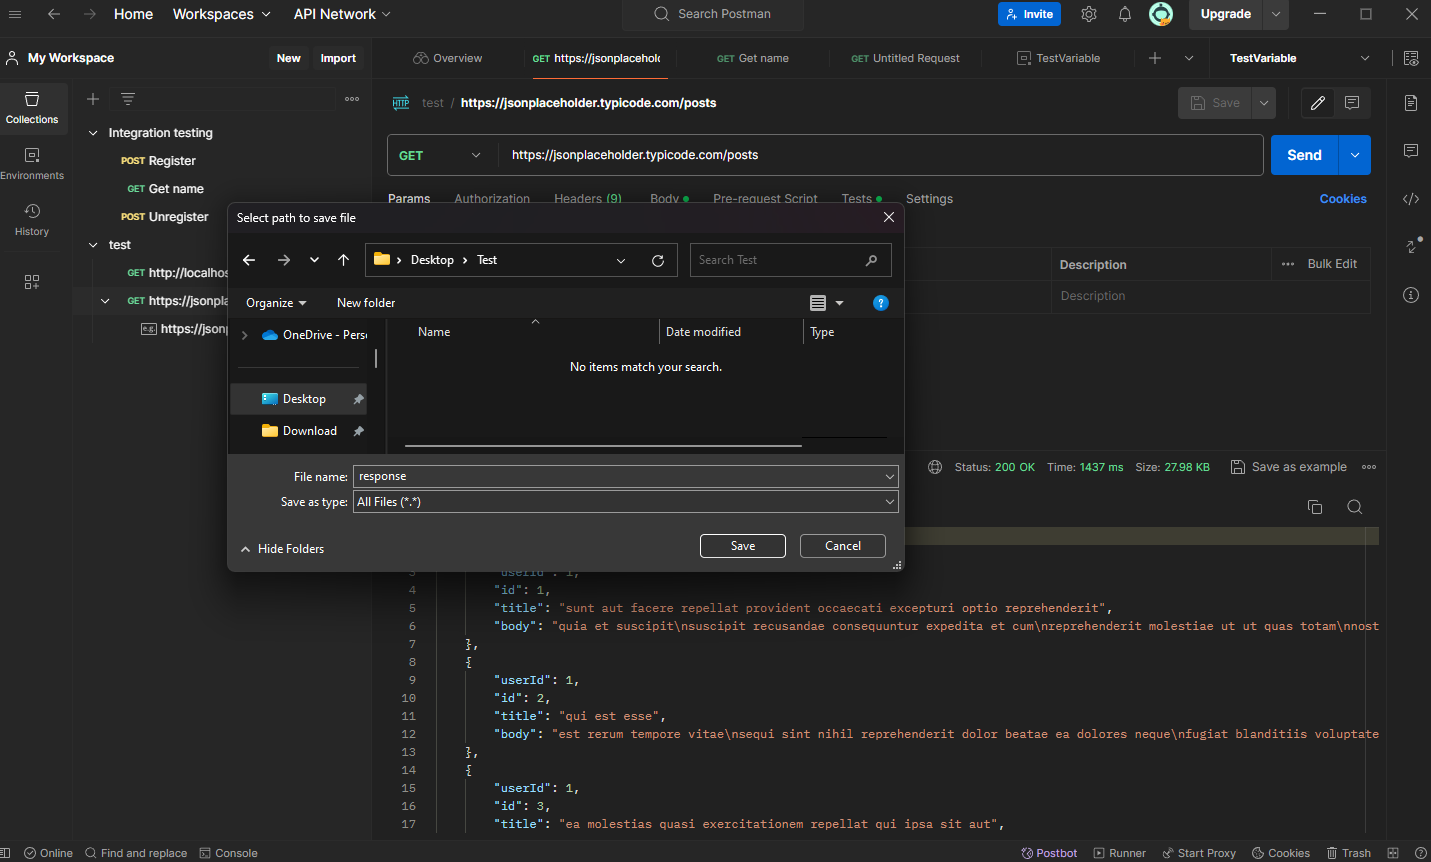Image resolution: width=1431 pixels, height=862 pixels.
Task: Create new collection with plus icon
Action: click(x=93, y=99)
